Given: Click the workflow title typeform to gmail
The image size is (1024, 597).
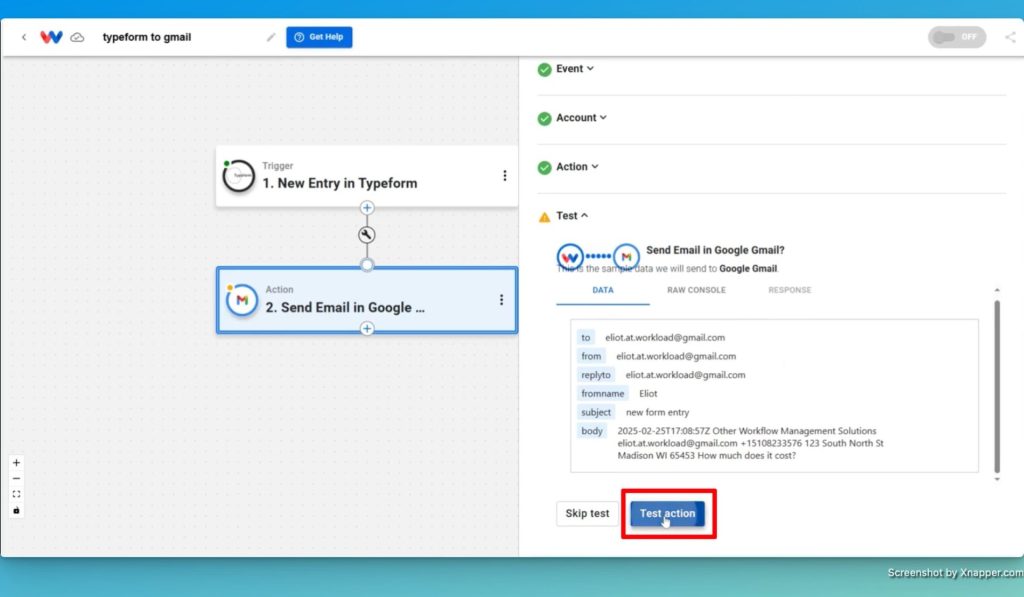Looking at the screenshot, I should (x=147, y=37).
